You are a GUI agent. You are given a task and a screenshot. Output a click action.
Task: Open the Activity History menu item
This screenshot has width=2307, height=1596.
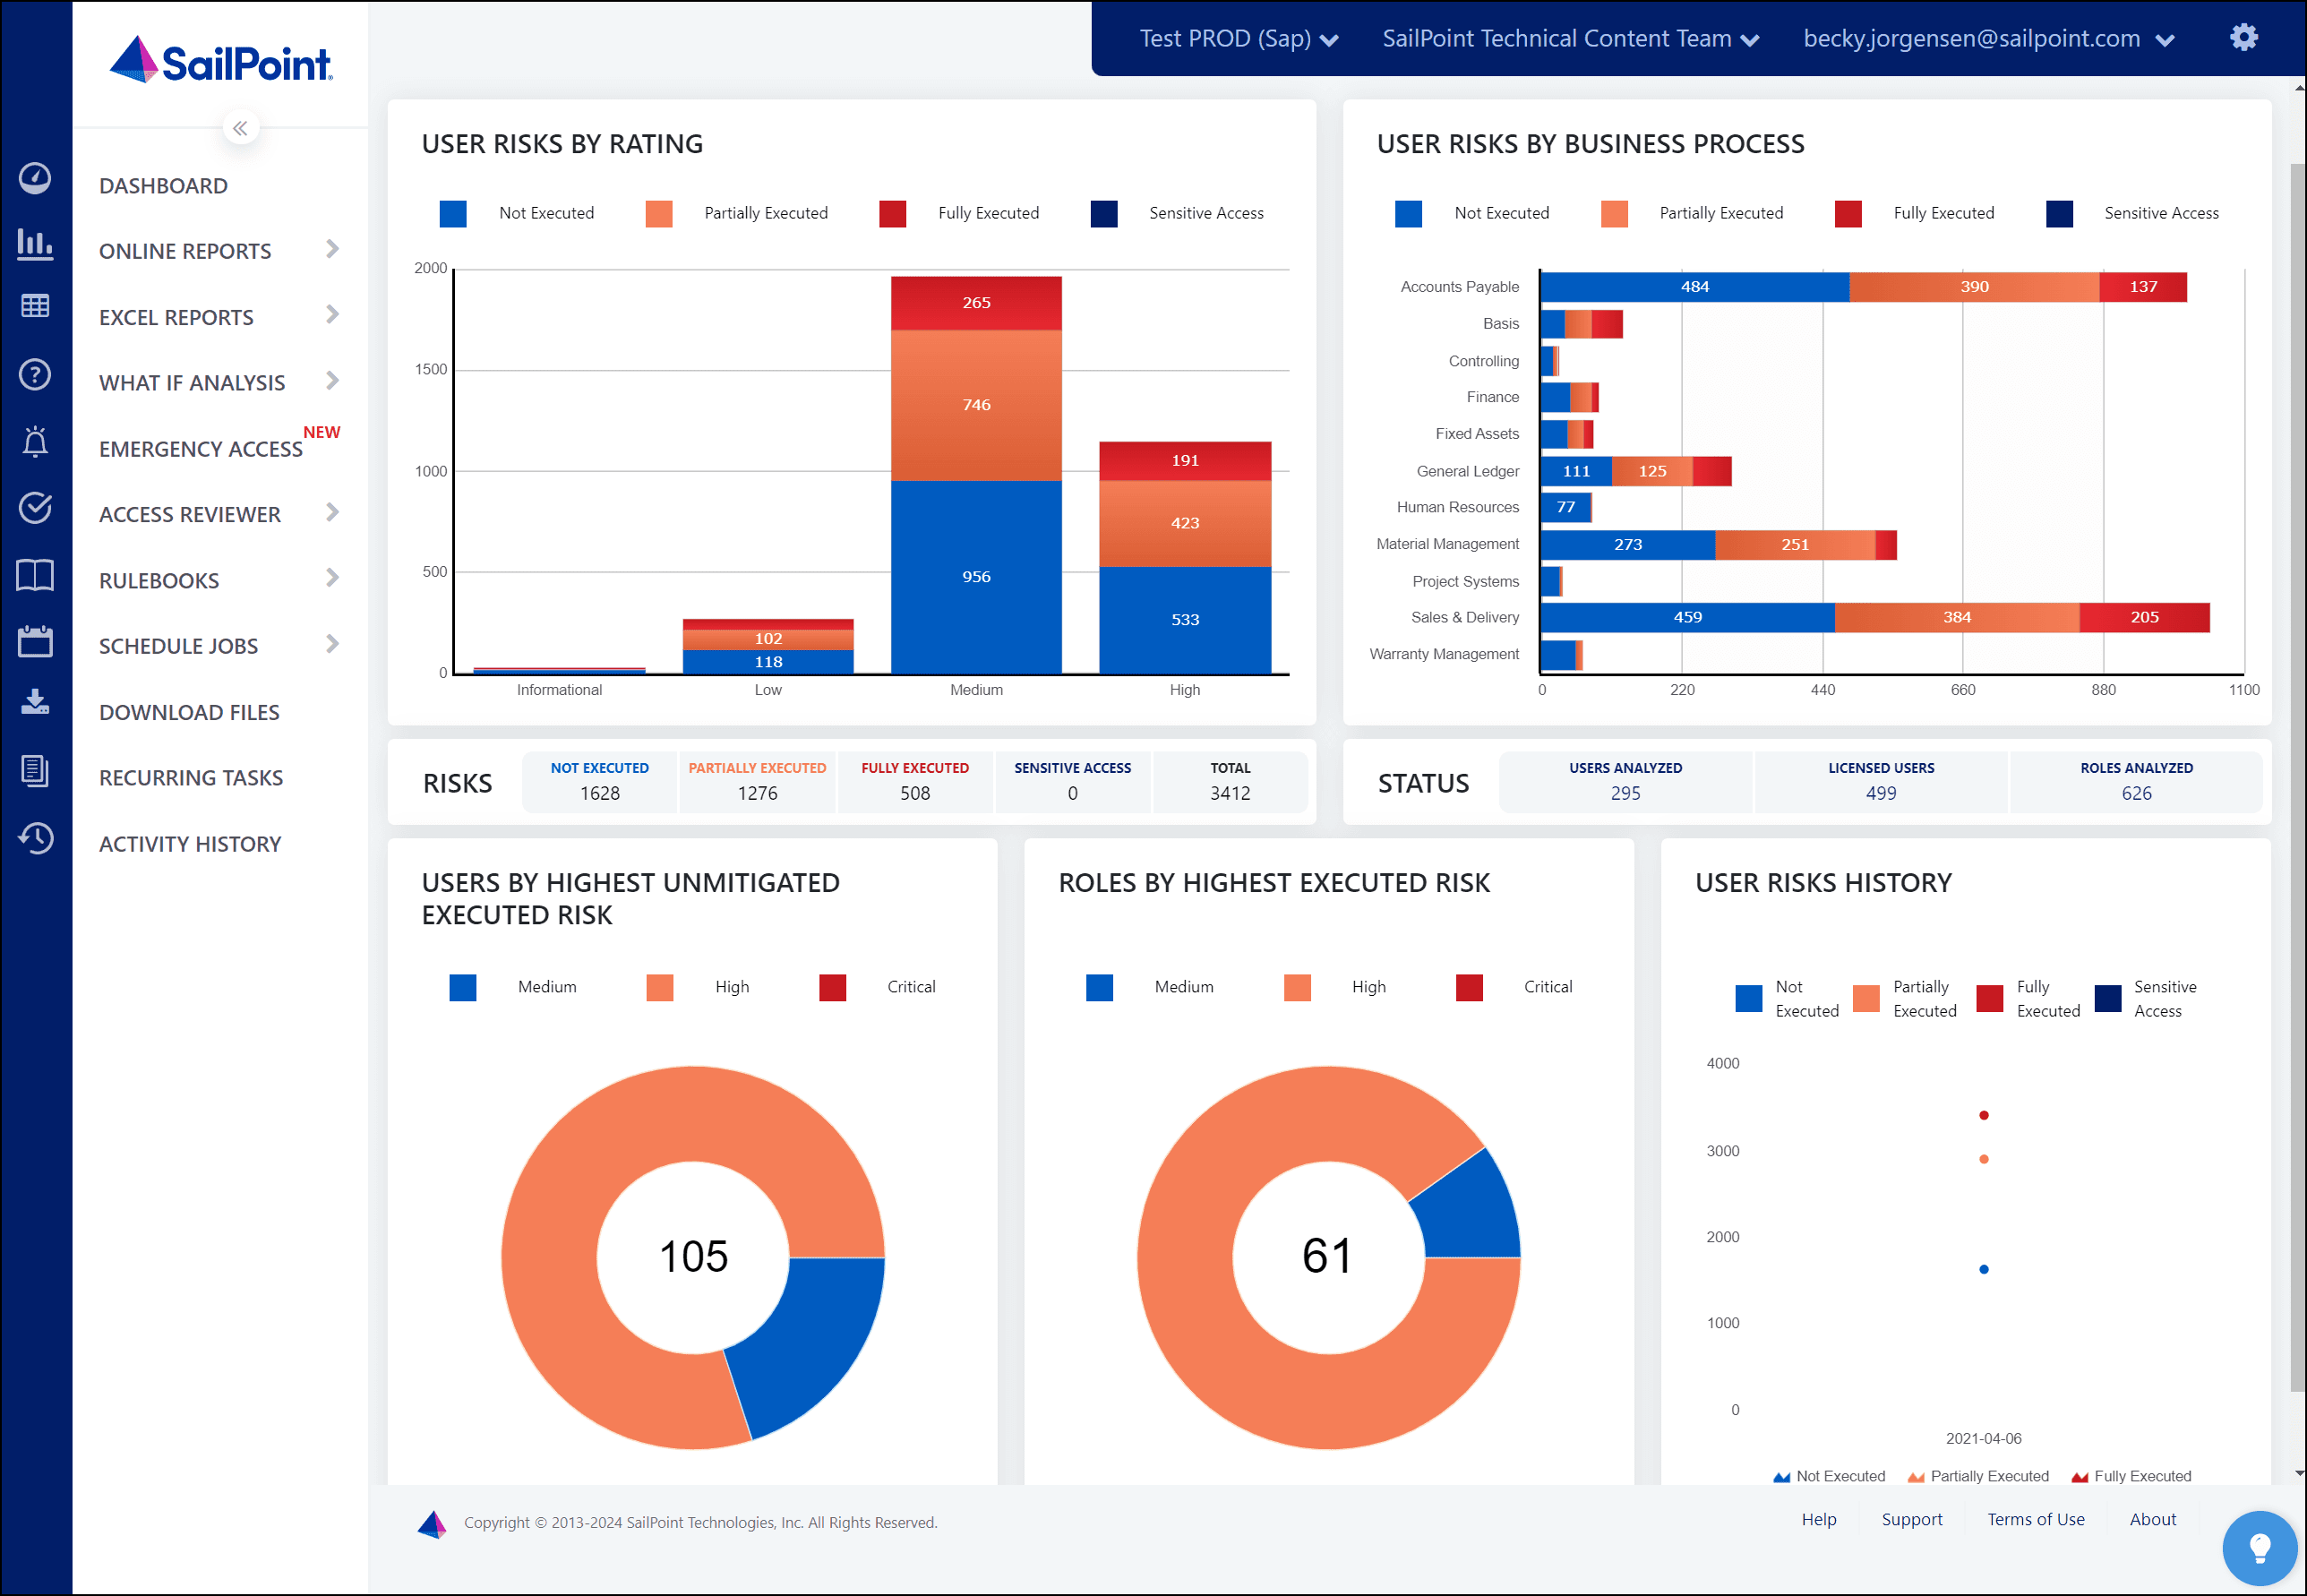[190, 844]
